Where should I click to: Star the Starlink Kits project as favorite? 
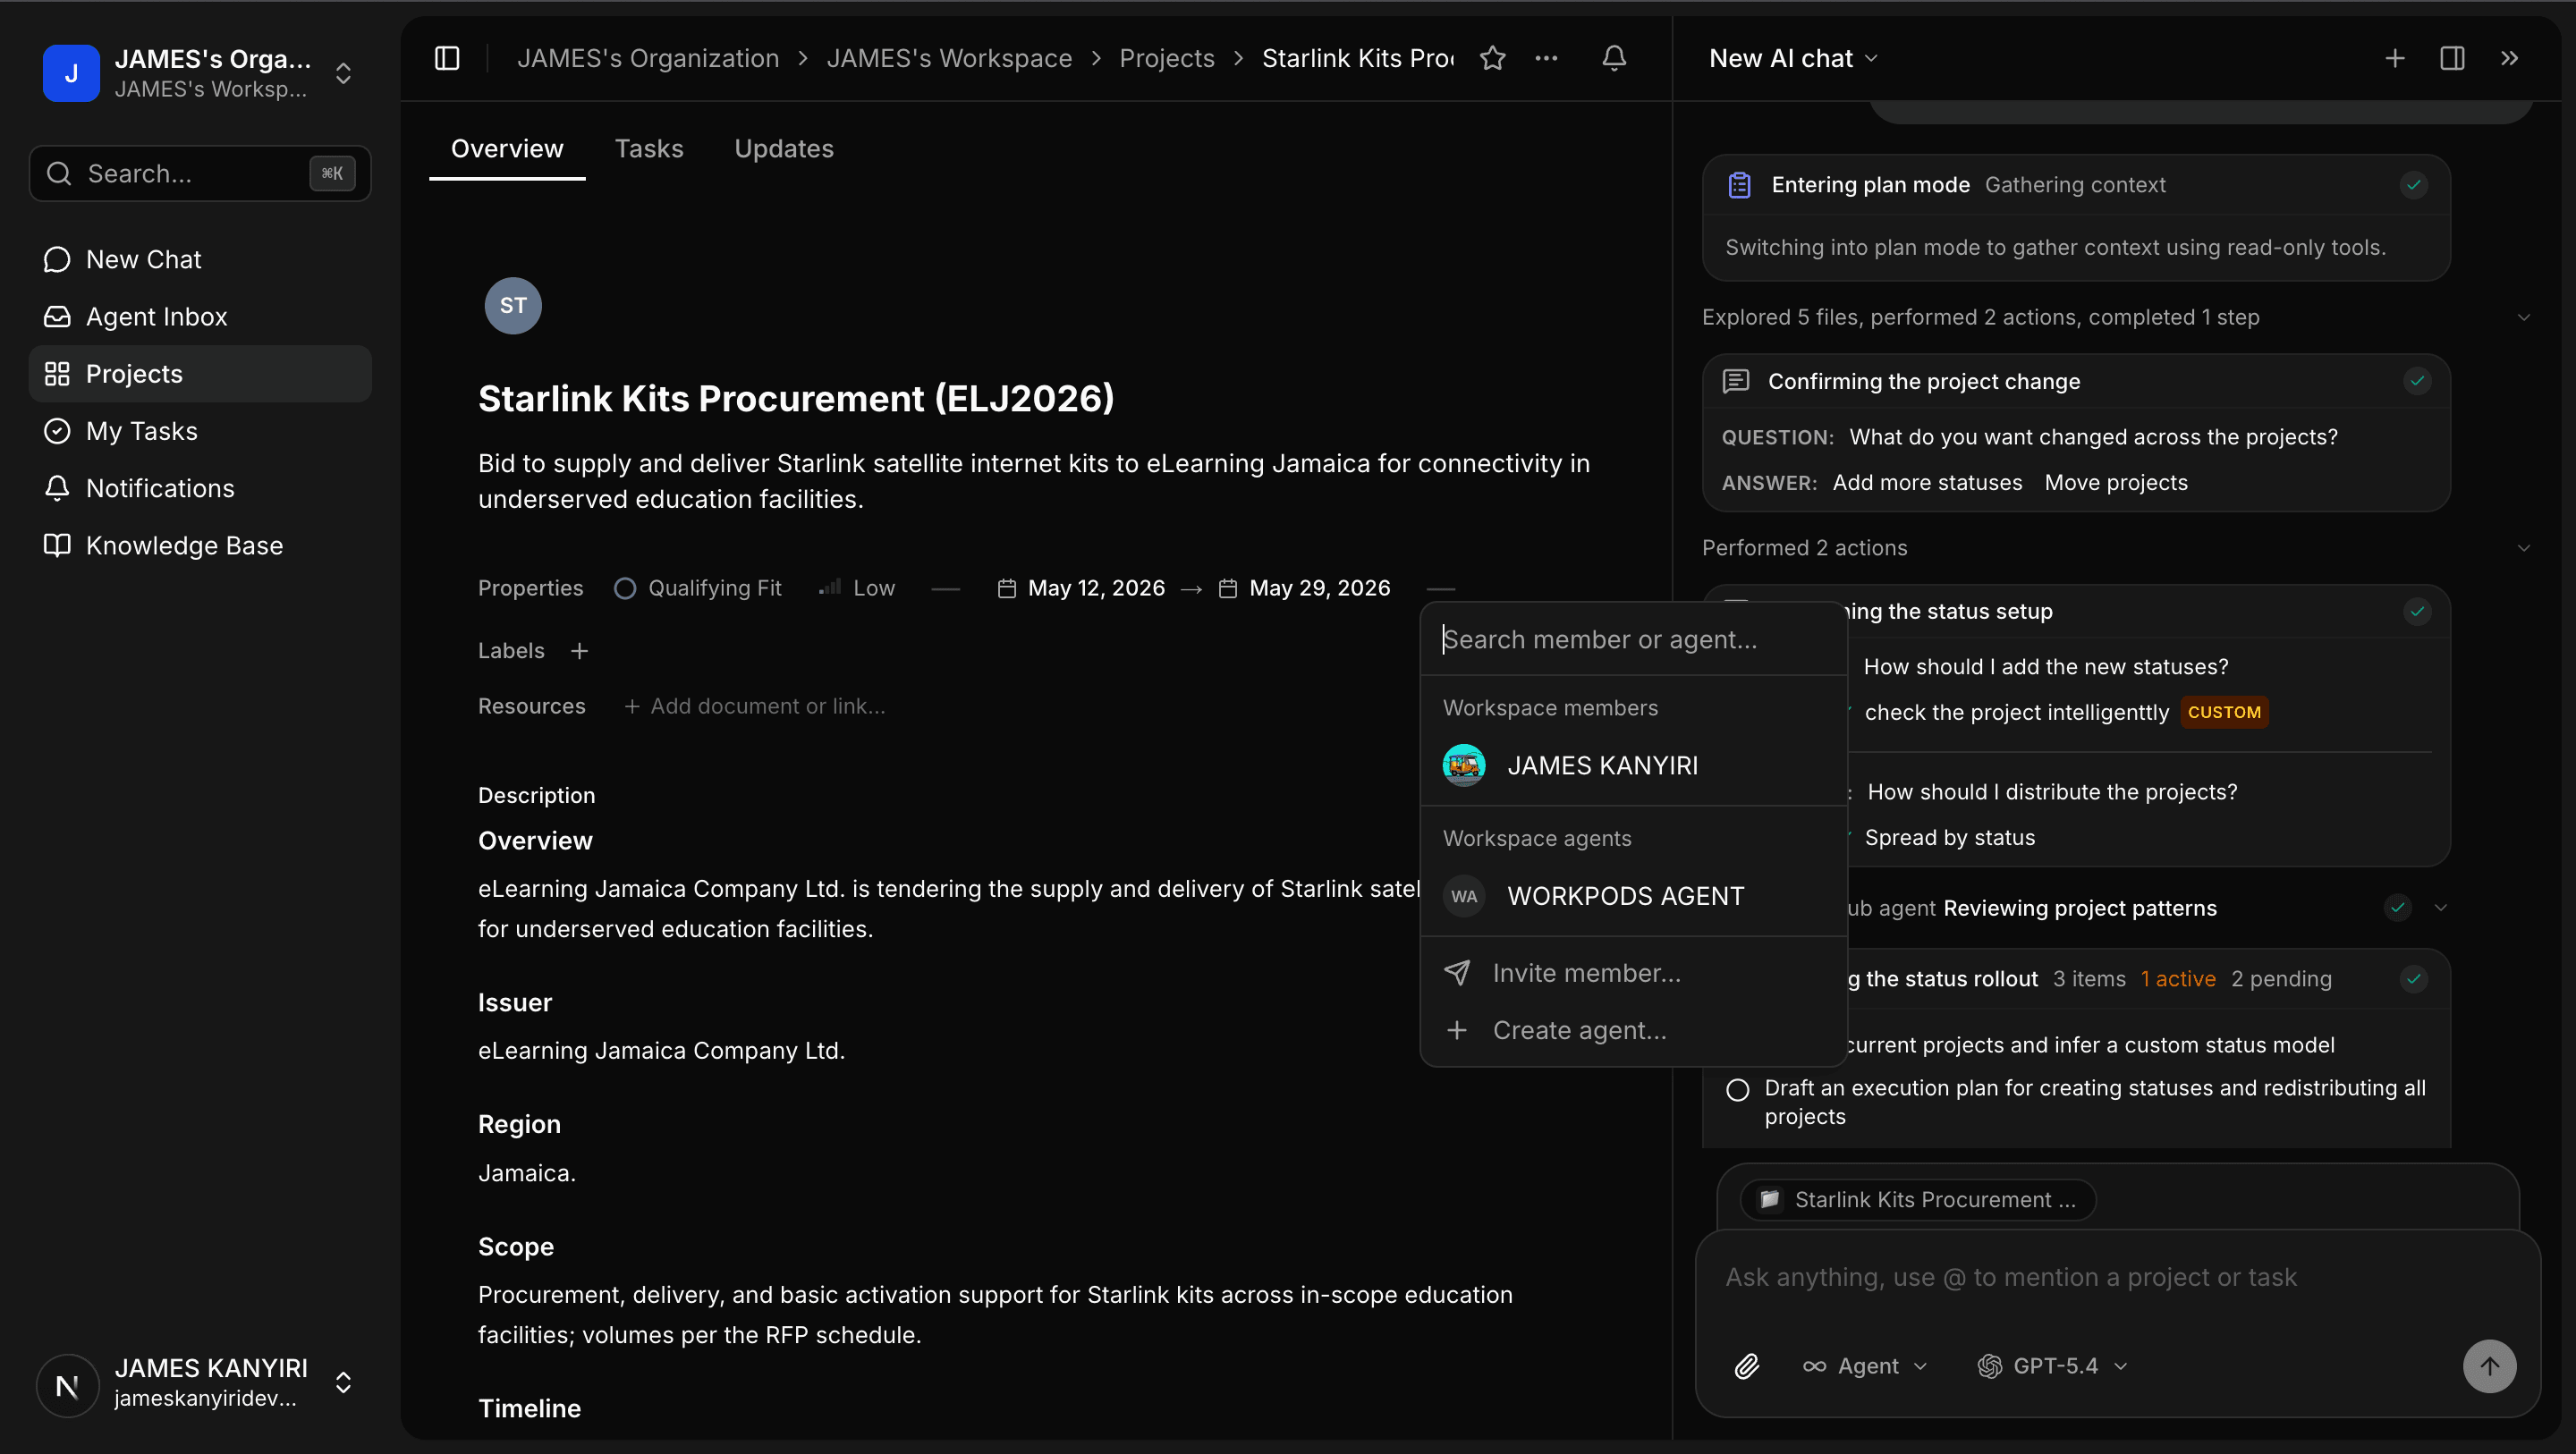point(1492,58)
